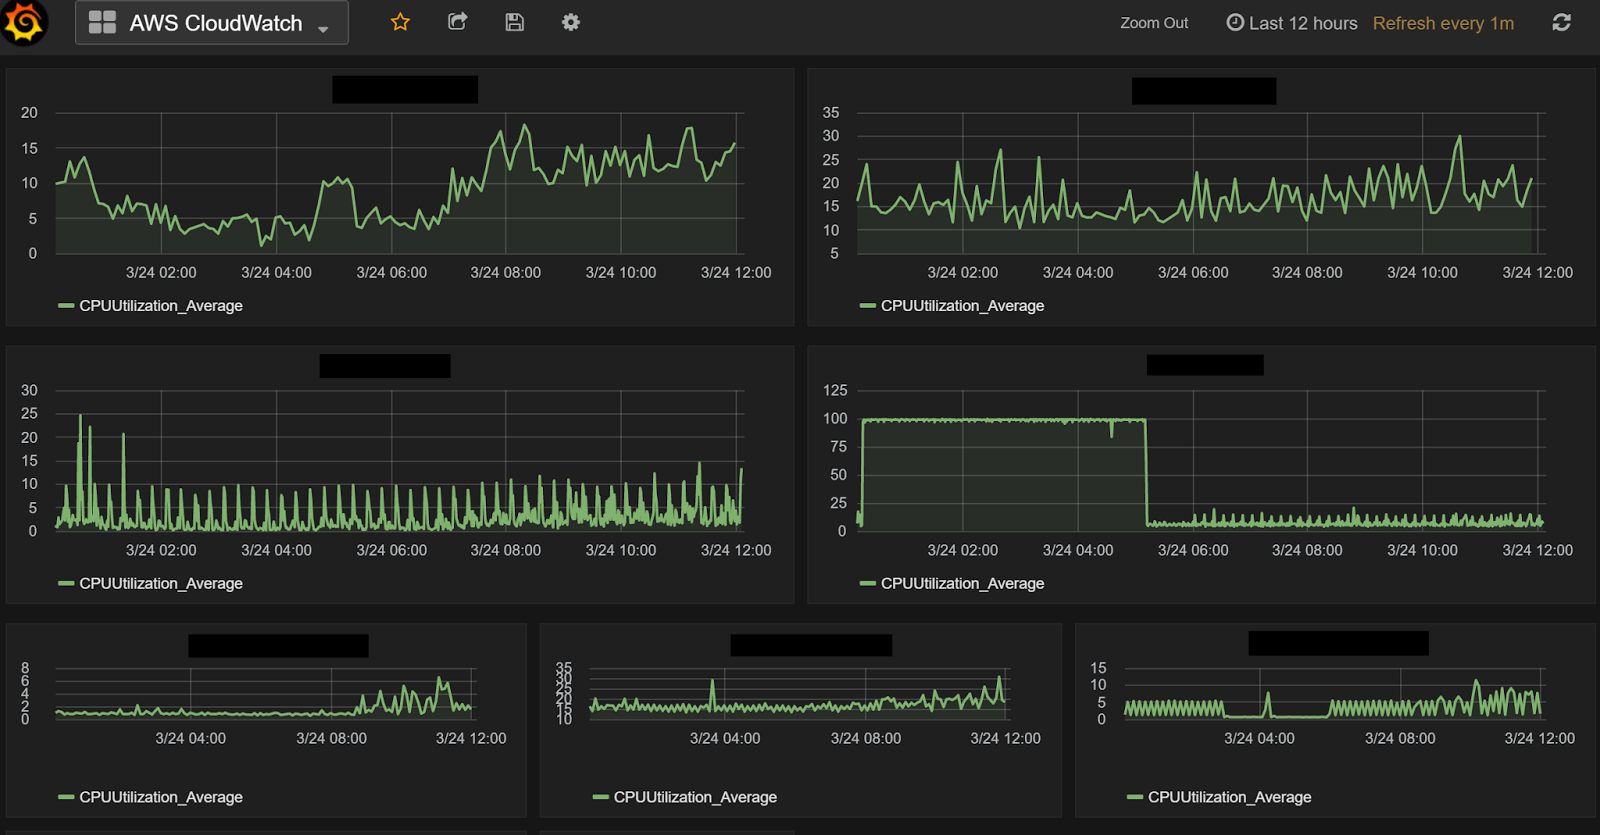Image resolution: width=1600 pixels, height=835 pixels.
Task: Click the Zoom Out button
Action: tap(1154, 23)
